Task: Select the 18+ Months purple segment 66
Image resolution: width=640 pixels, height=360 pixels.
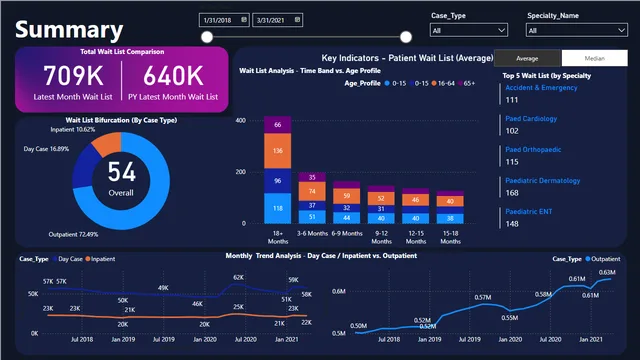Action: click(278, 124)
